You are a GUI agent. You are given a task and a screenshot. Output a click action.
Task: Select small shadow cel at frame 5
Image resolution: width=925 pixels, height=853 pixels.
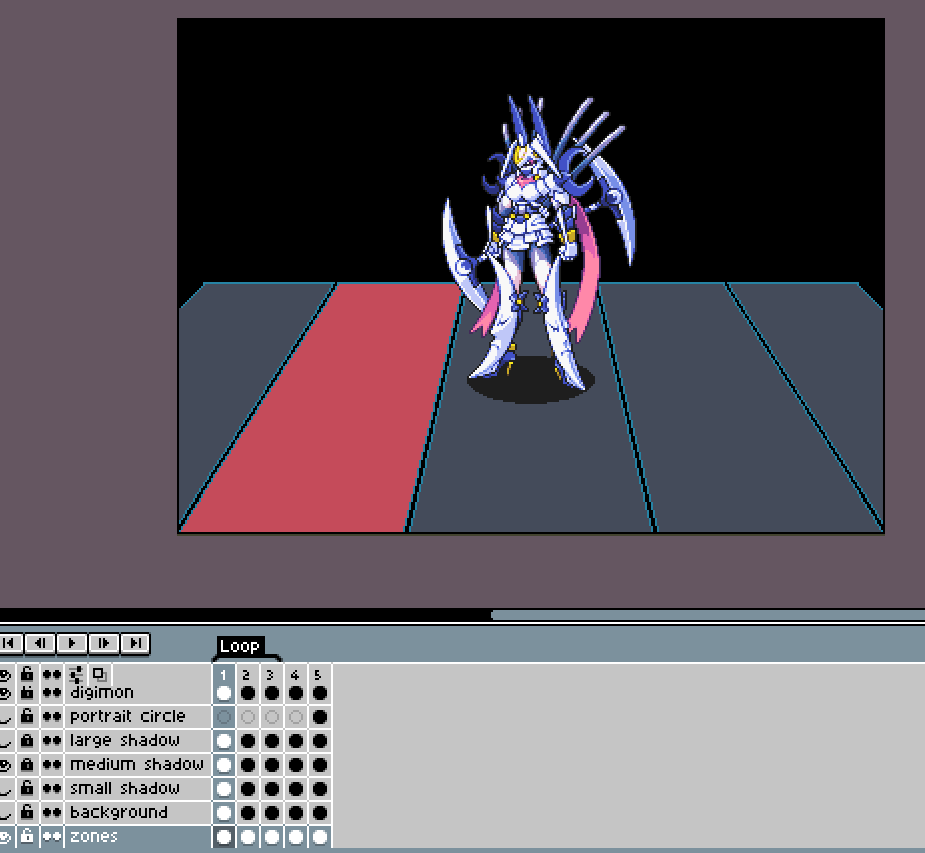(x=319, y=789)
